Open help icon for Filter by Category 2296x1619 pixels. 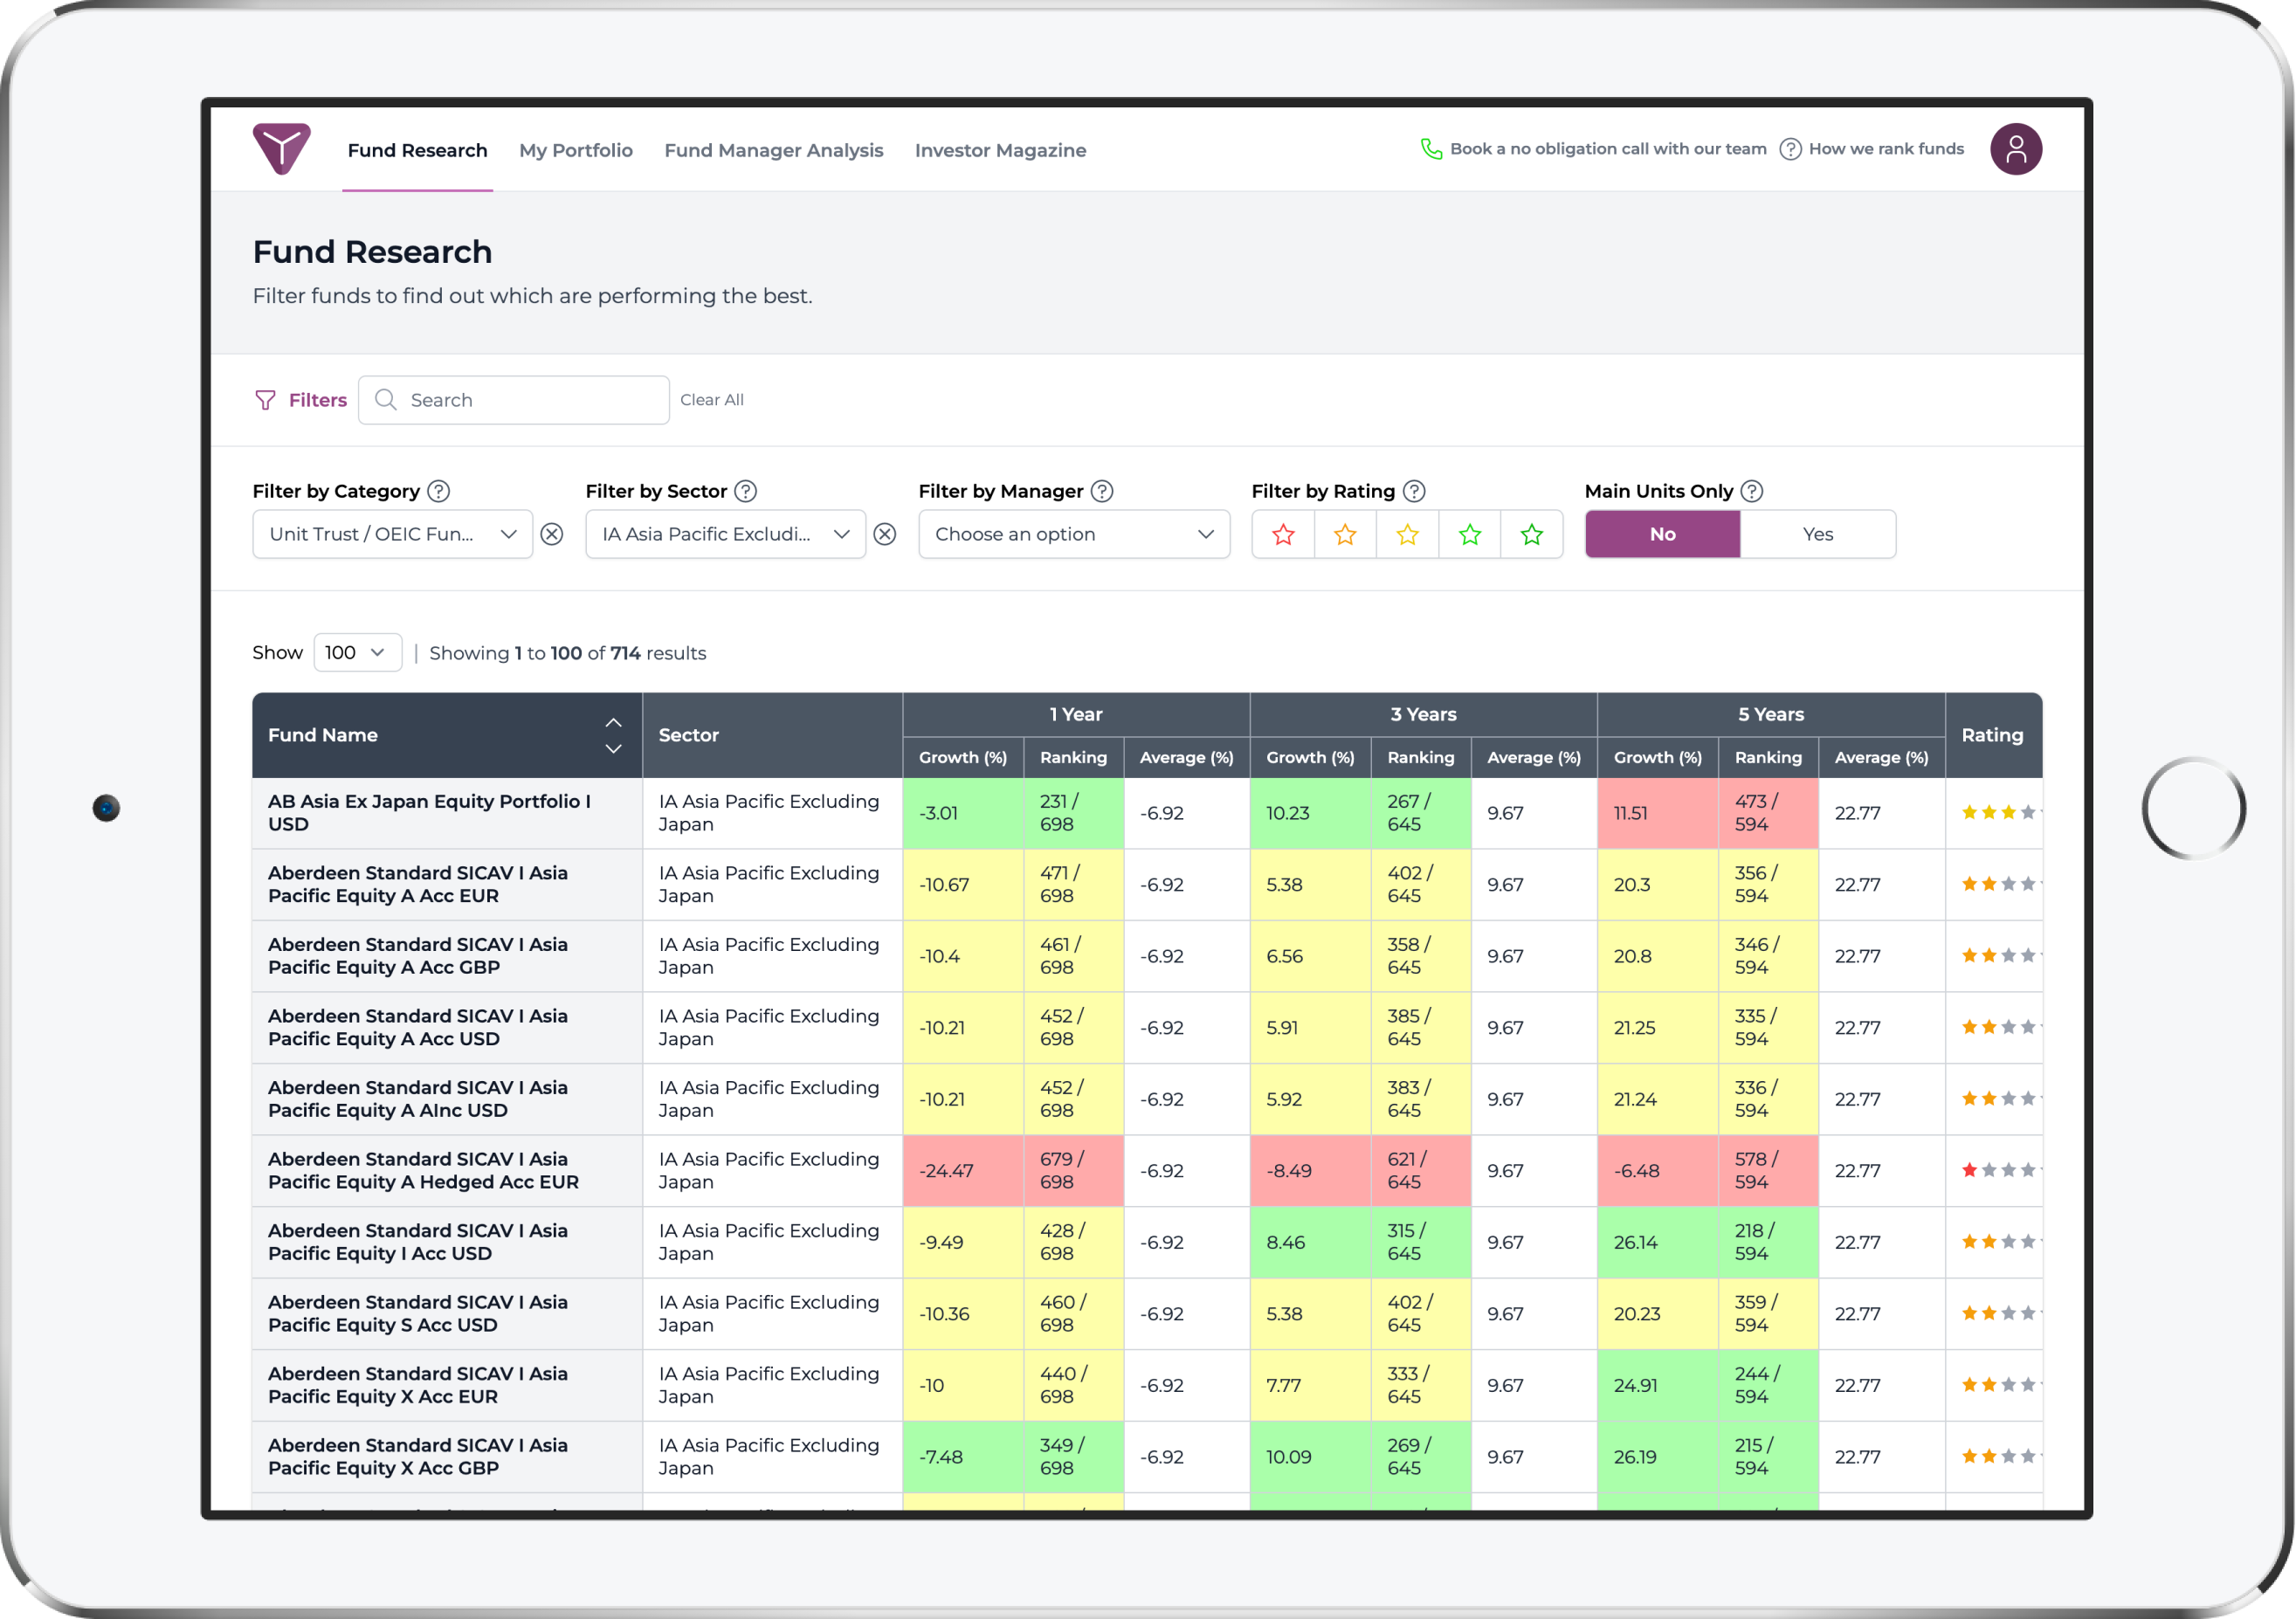pyautogui.click(x=438, y=491)
